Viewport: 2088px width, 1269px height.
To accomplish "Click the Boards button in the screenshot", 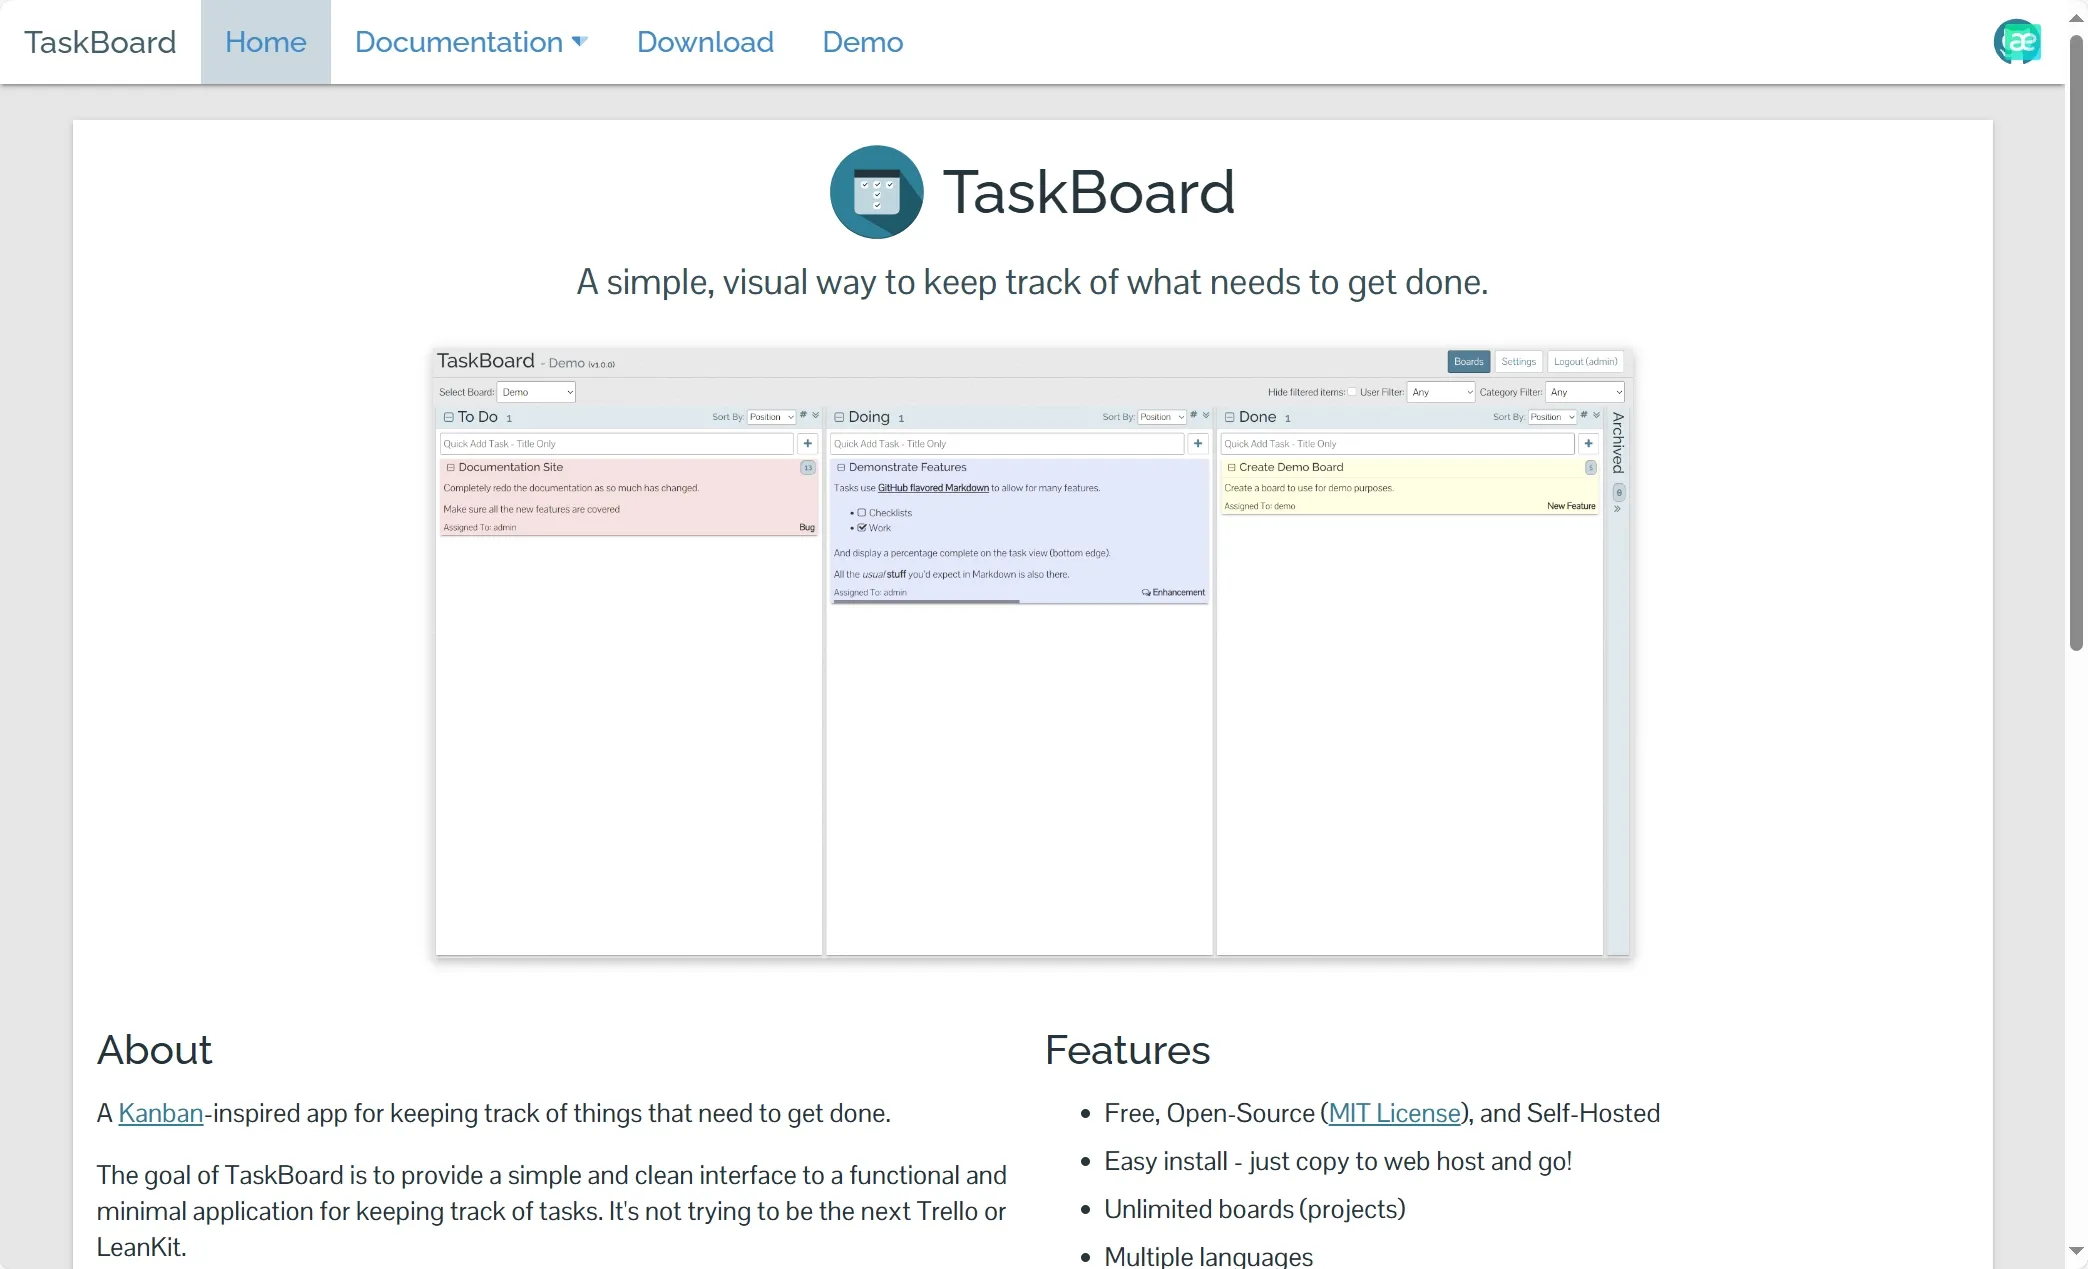I will click(1468, 362).
